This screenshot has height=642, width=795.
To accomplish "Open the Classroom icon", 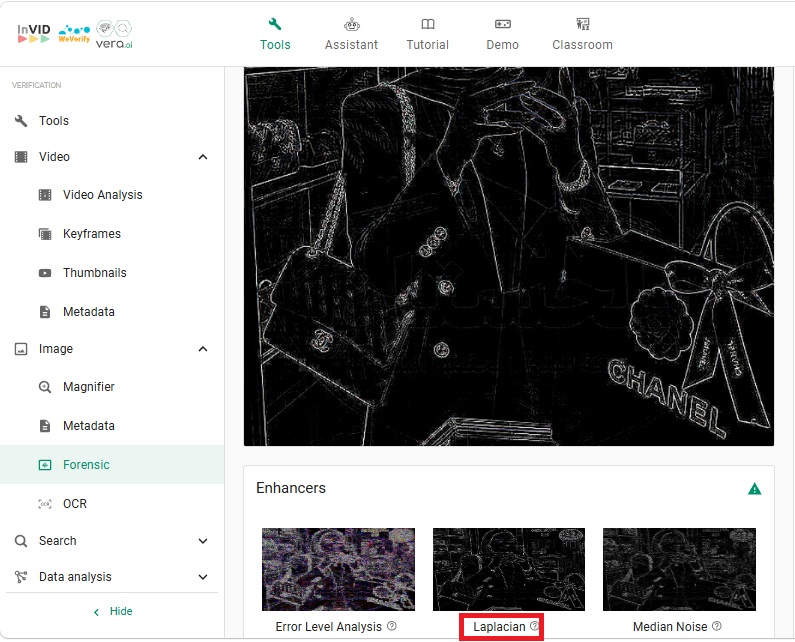I will [x=583, y=24].
